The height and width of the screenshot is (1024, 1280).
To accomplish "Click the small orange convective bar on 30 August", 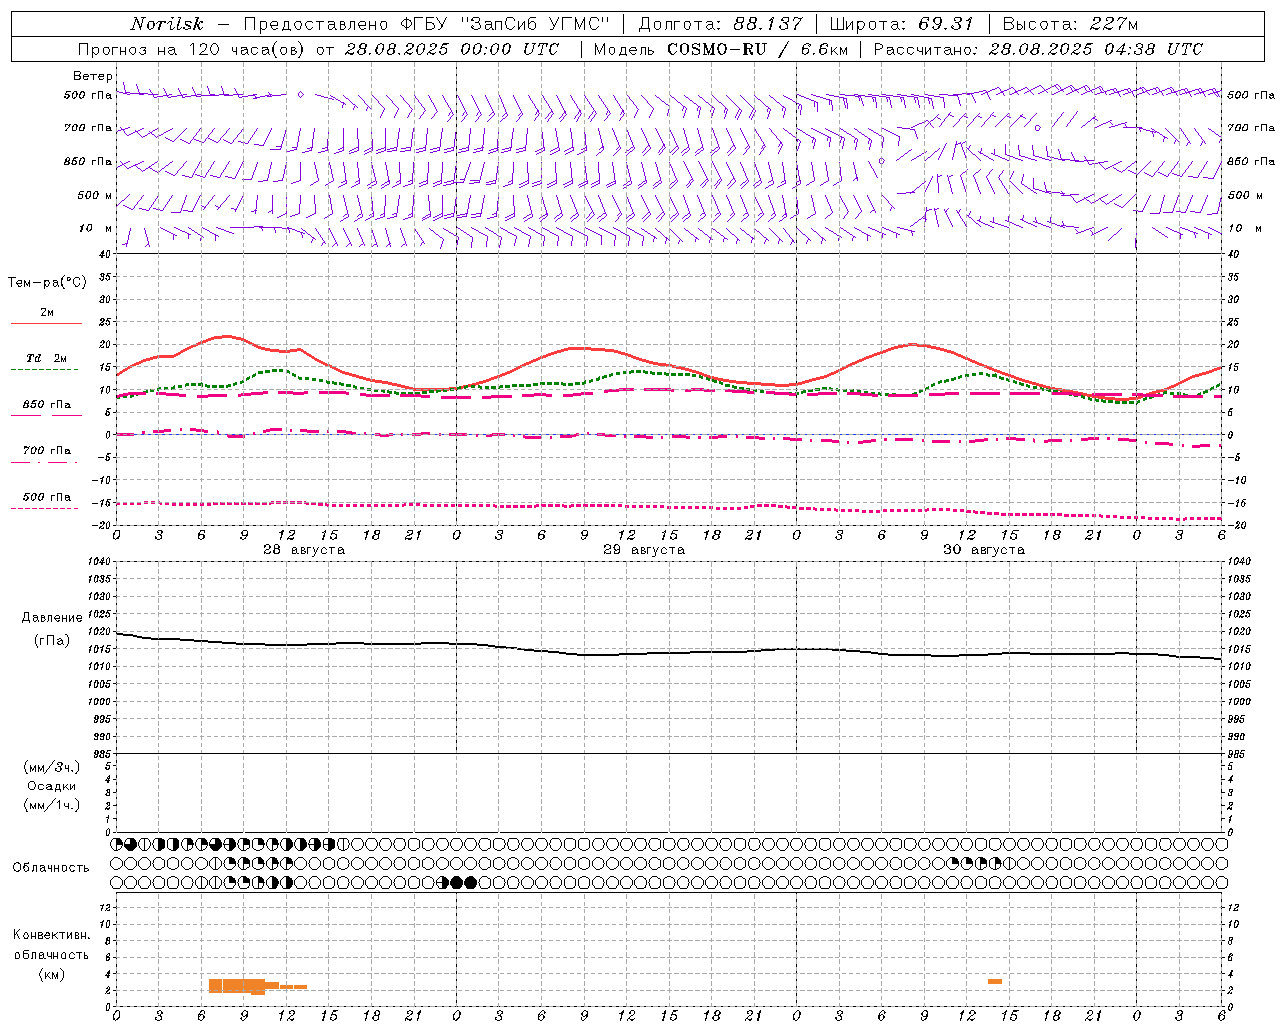I will [x=995, y=981].
